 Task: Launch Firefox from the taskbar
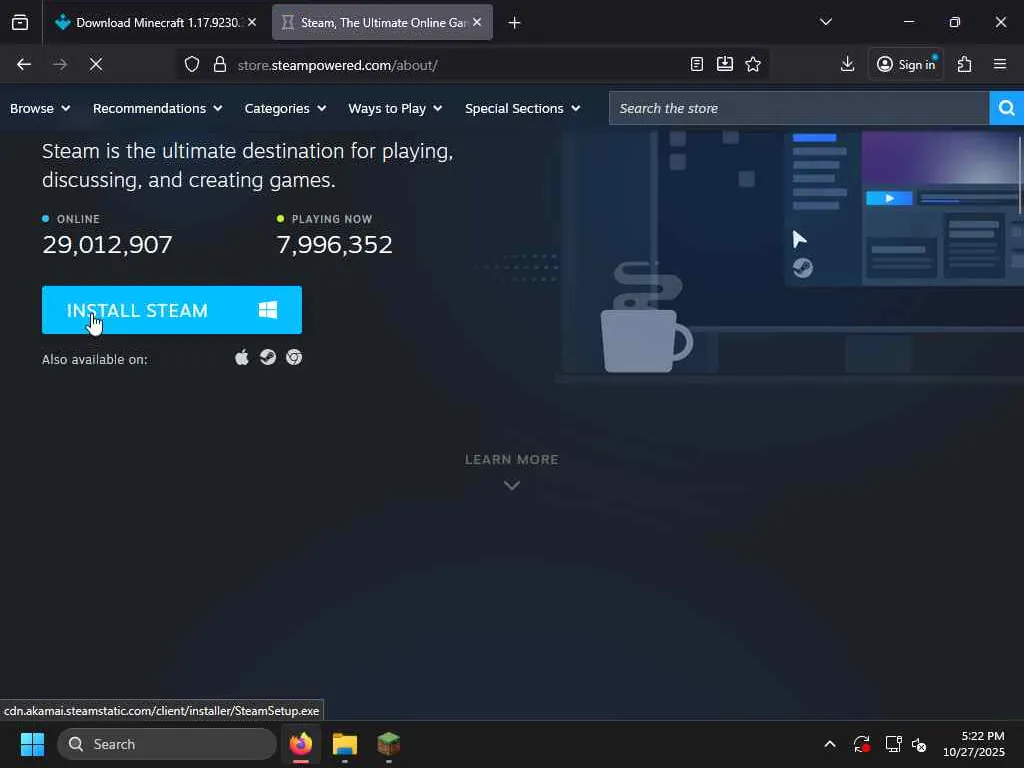pos(301,744)
